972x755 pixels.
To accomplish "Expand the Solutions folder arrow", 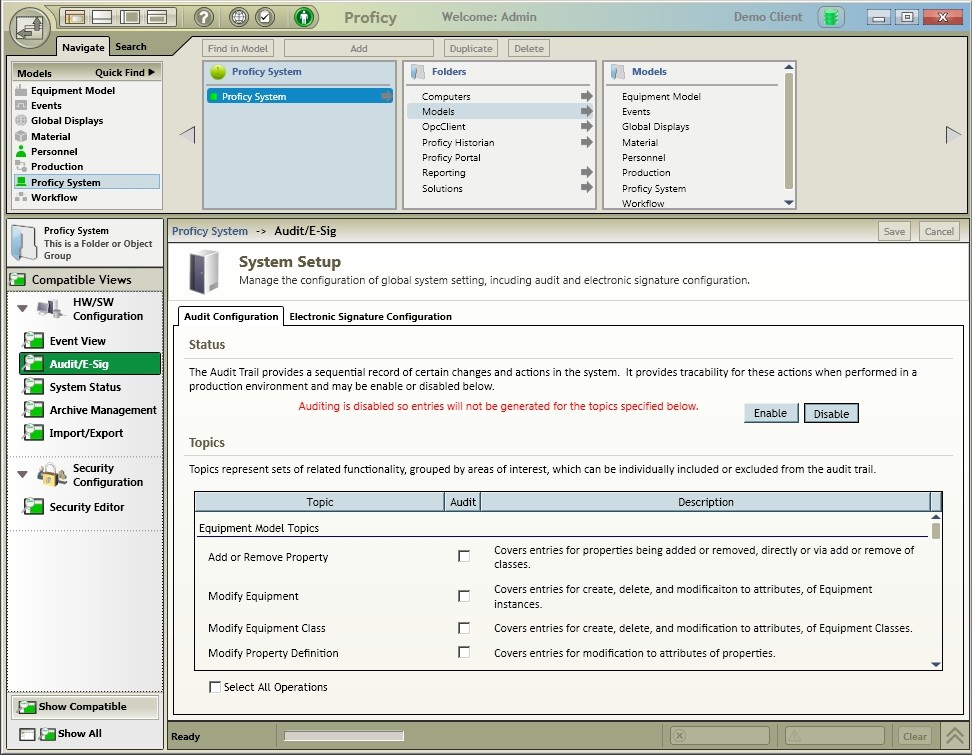I will [586, 188].
